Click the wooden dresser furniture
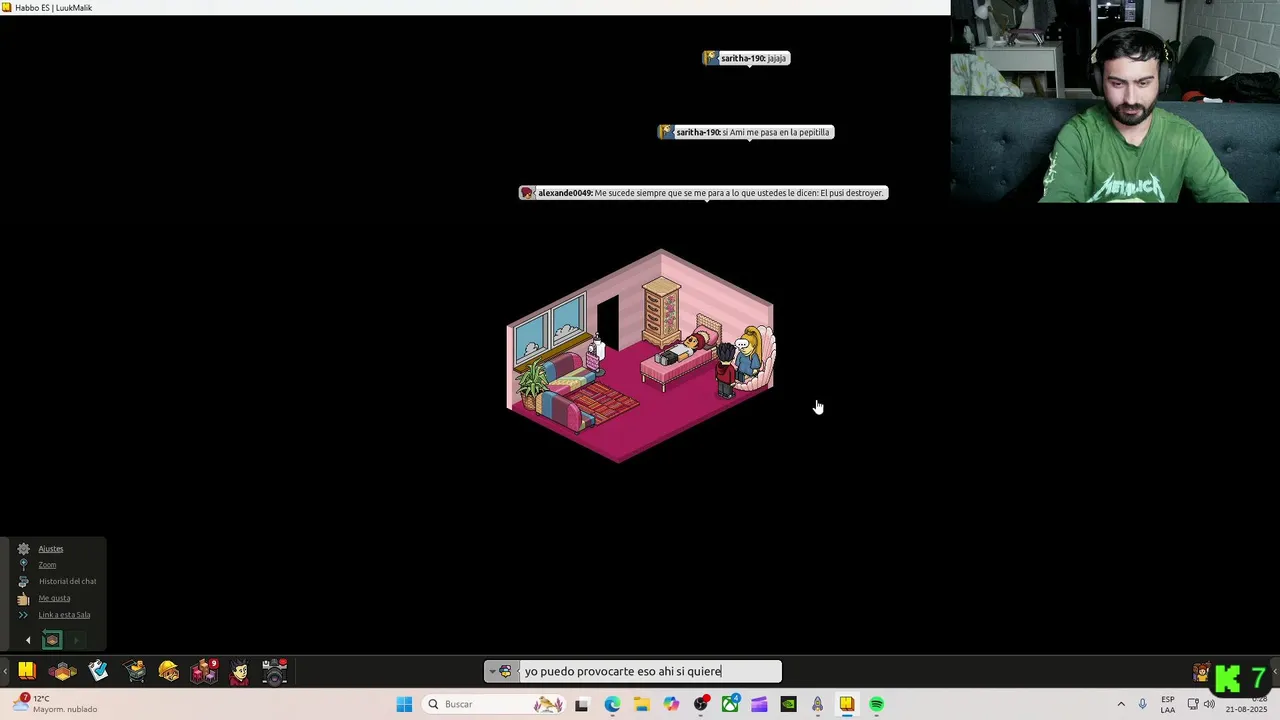 click(661, 310)
